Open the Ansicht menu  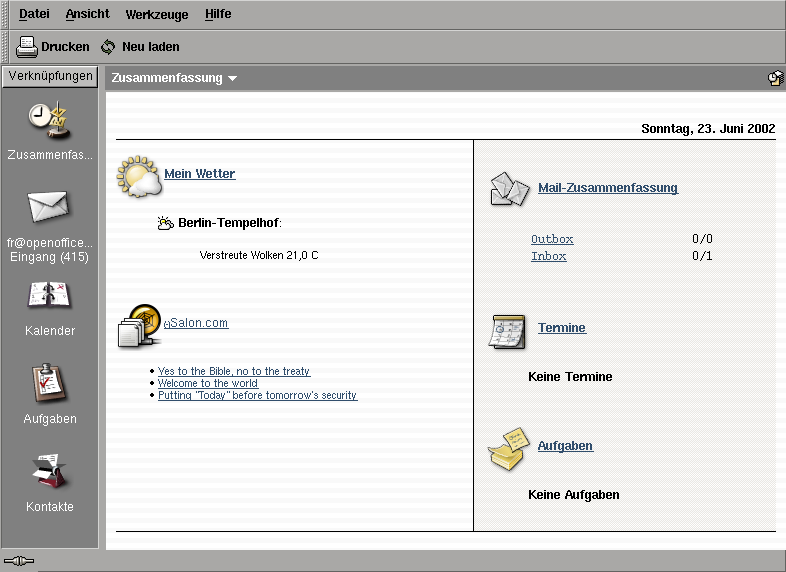tap(87, 14)
